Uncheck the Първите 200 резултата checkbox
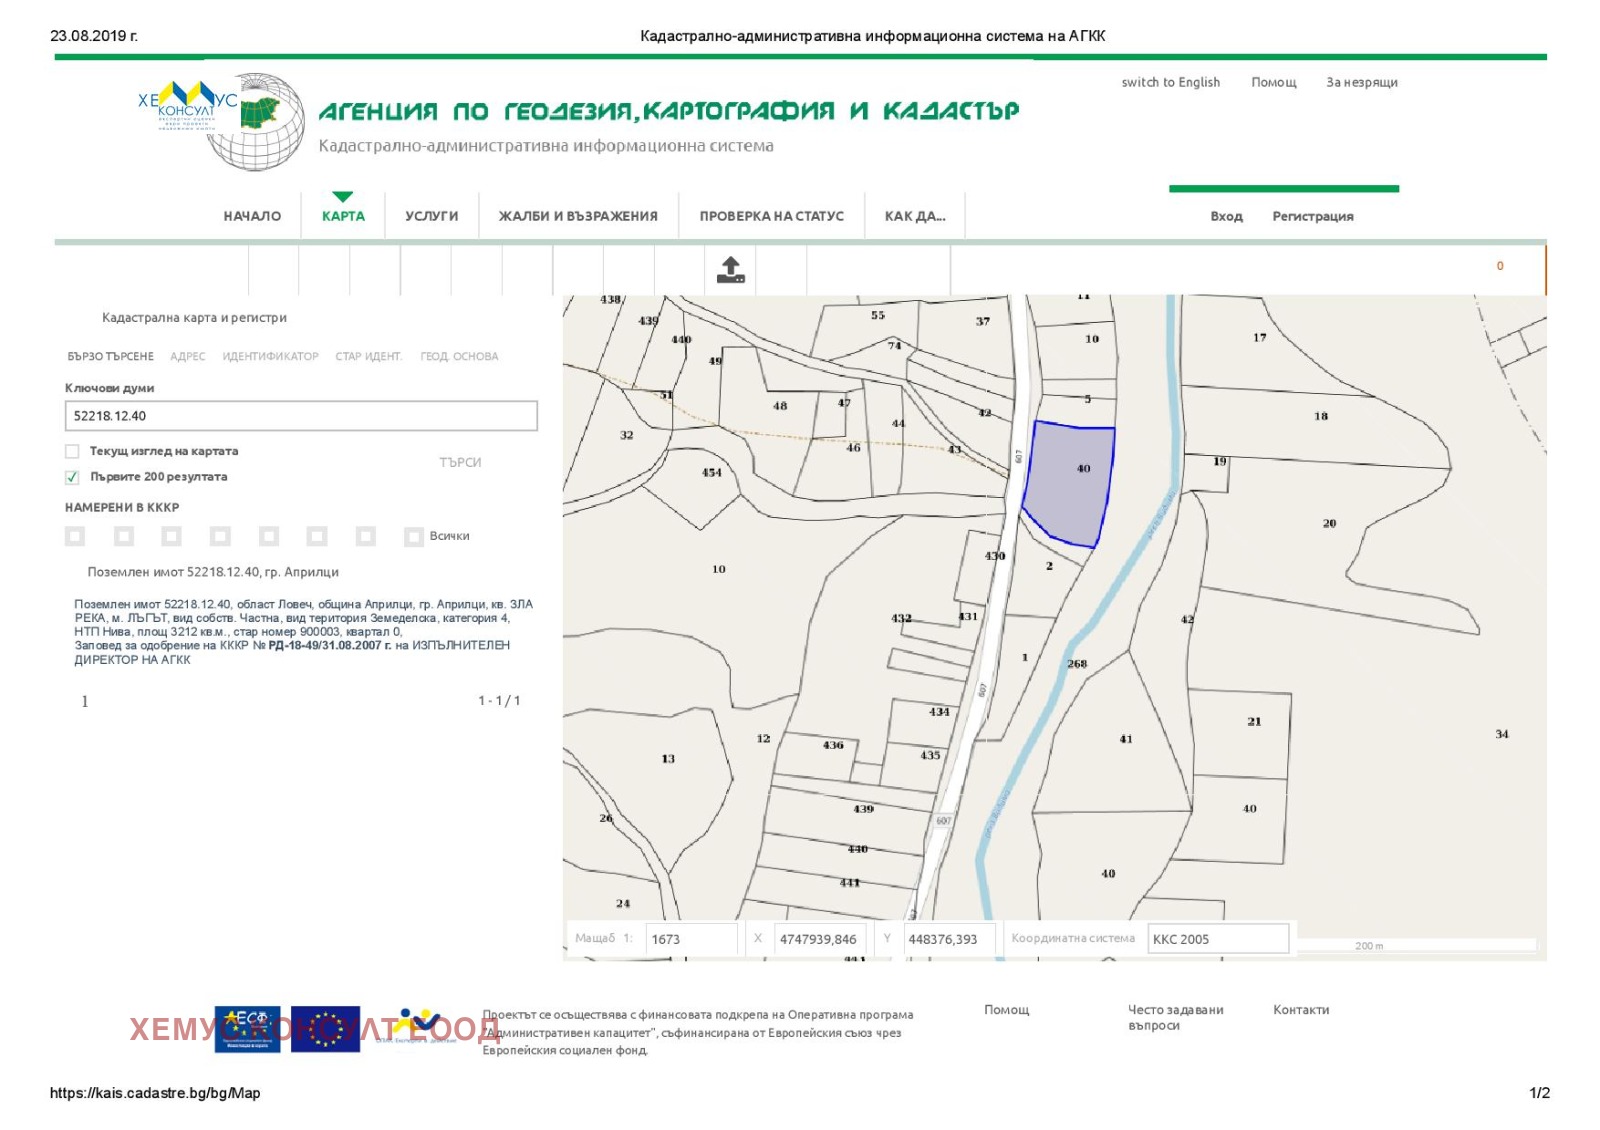Image resolution: width=1600 pixels, height=1130 pixels. (72, 478)
